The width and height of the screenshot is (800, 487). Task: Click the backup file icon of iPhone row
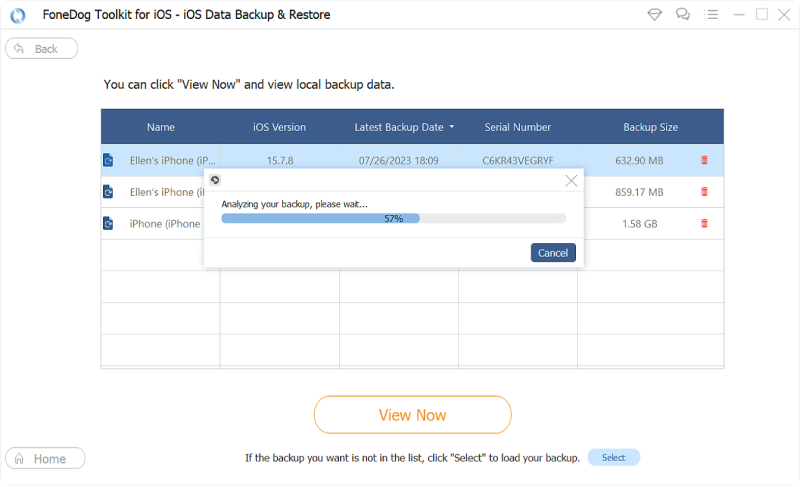(x=108, y=224)
